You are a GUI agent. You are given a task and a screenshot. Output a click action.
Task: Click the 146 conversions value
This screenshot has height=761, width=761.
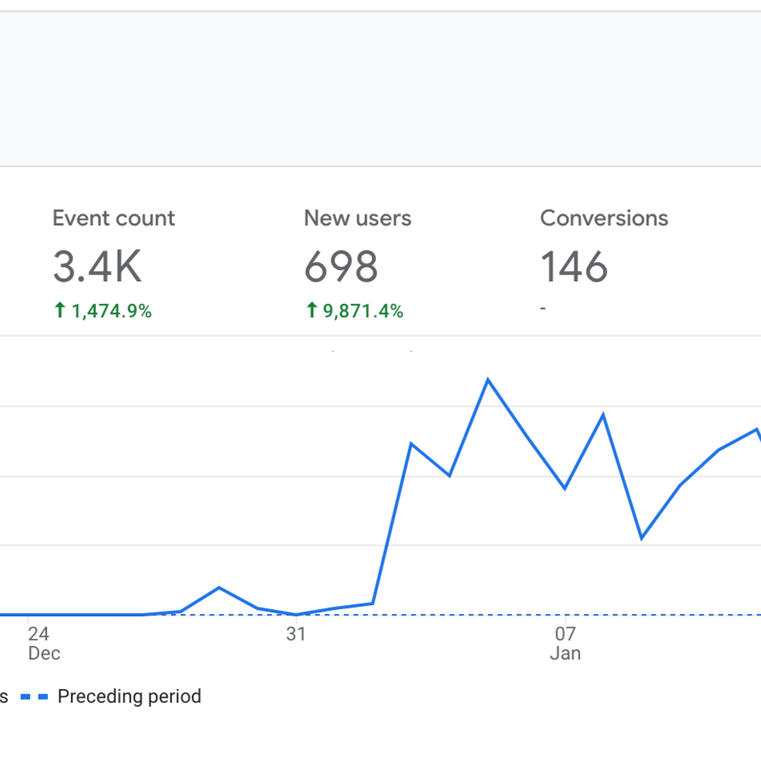[x=574, y=267]
